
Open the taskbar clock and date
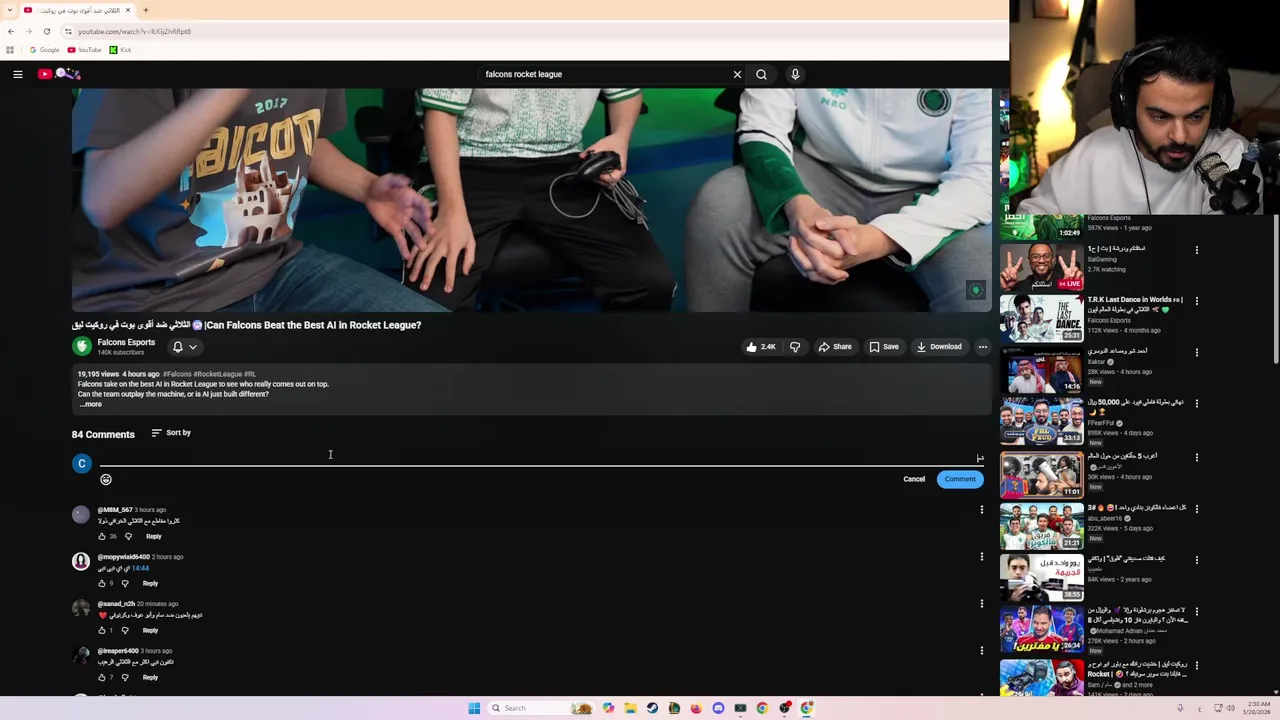pyautogui.click(x=1257, y=708)
